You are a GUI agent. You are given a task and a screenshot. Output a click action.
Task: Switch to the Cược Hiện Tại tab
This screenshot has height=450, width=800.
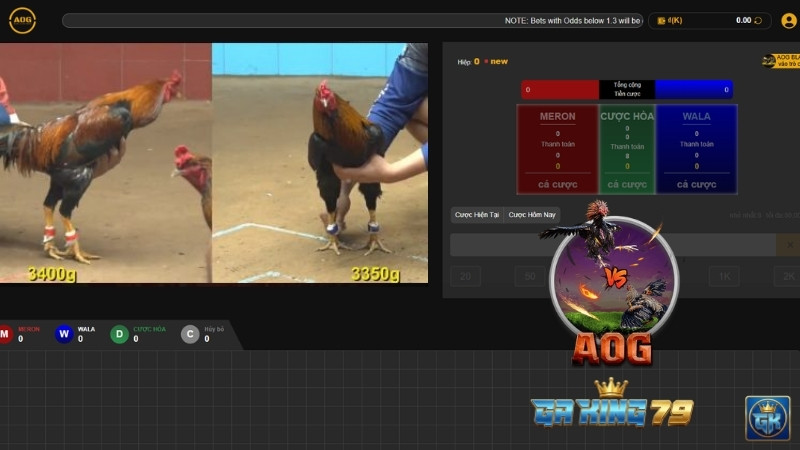[477, 215]
